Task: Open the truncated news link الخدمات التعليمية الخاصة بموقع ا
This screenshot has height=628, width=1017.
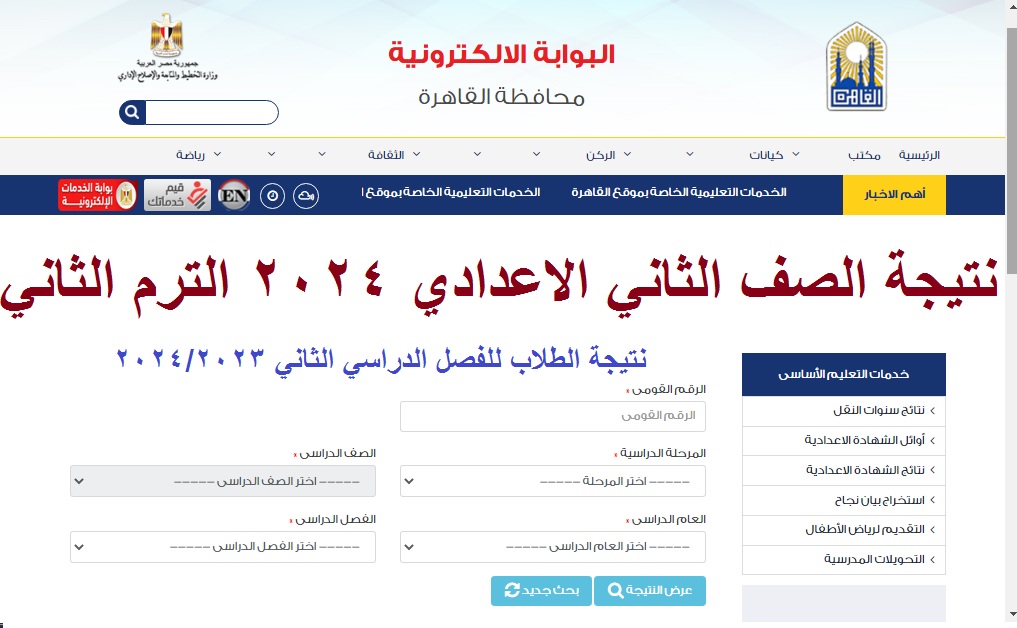Action: (451, 193)
